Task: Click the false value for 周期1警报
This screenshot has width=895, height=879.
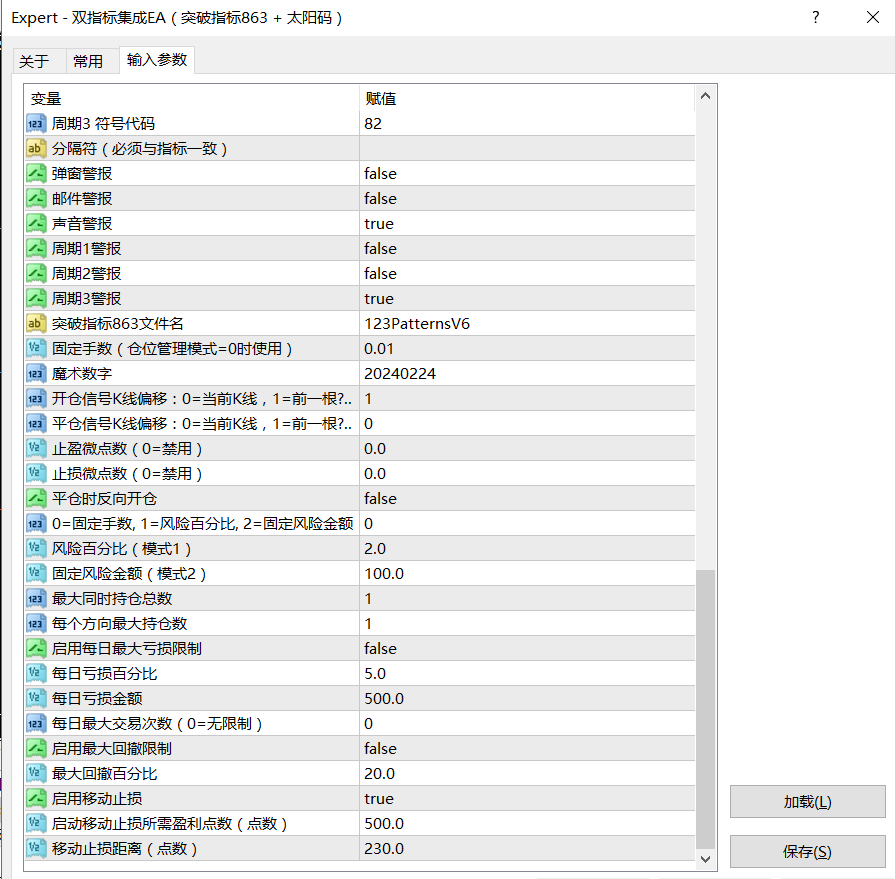Action: tap(380, 249)
